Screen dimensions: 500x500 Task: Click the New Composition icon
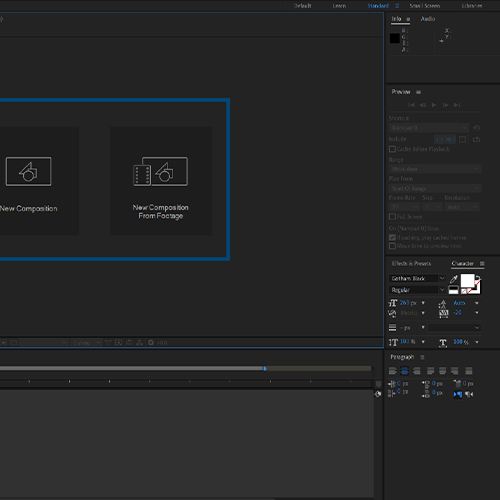pyautogui.click(x=29, y=171)
